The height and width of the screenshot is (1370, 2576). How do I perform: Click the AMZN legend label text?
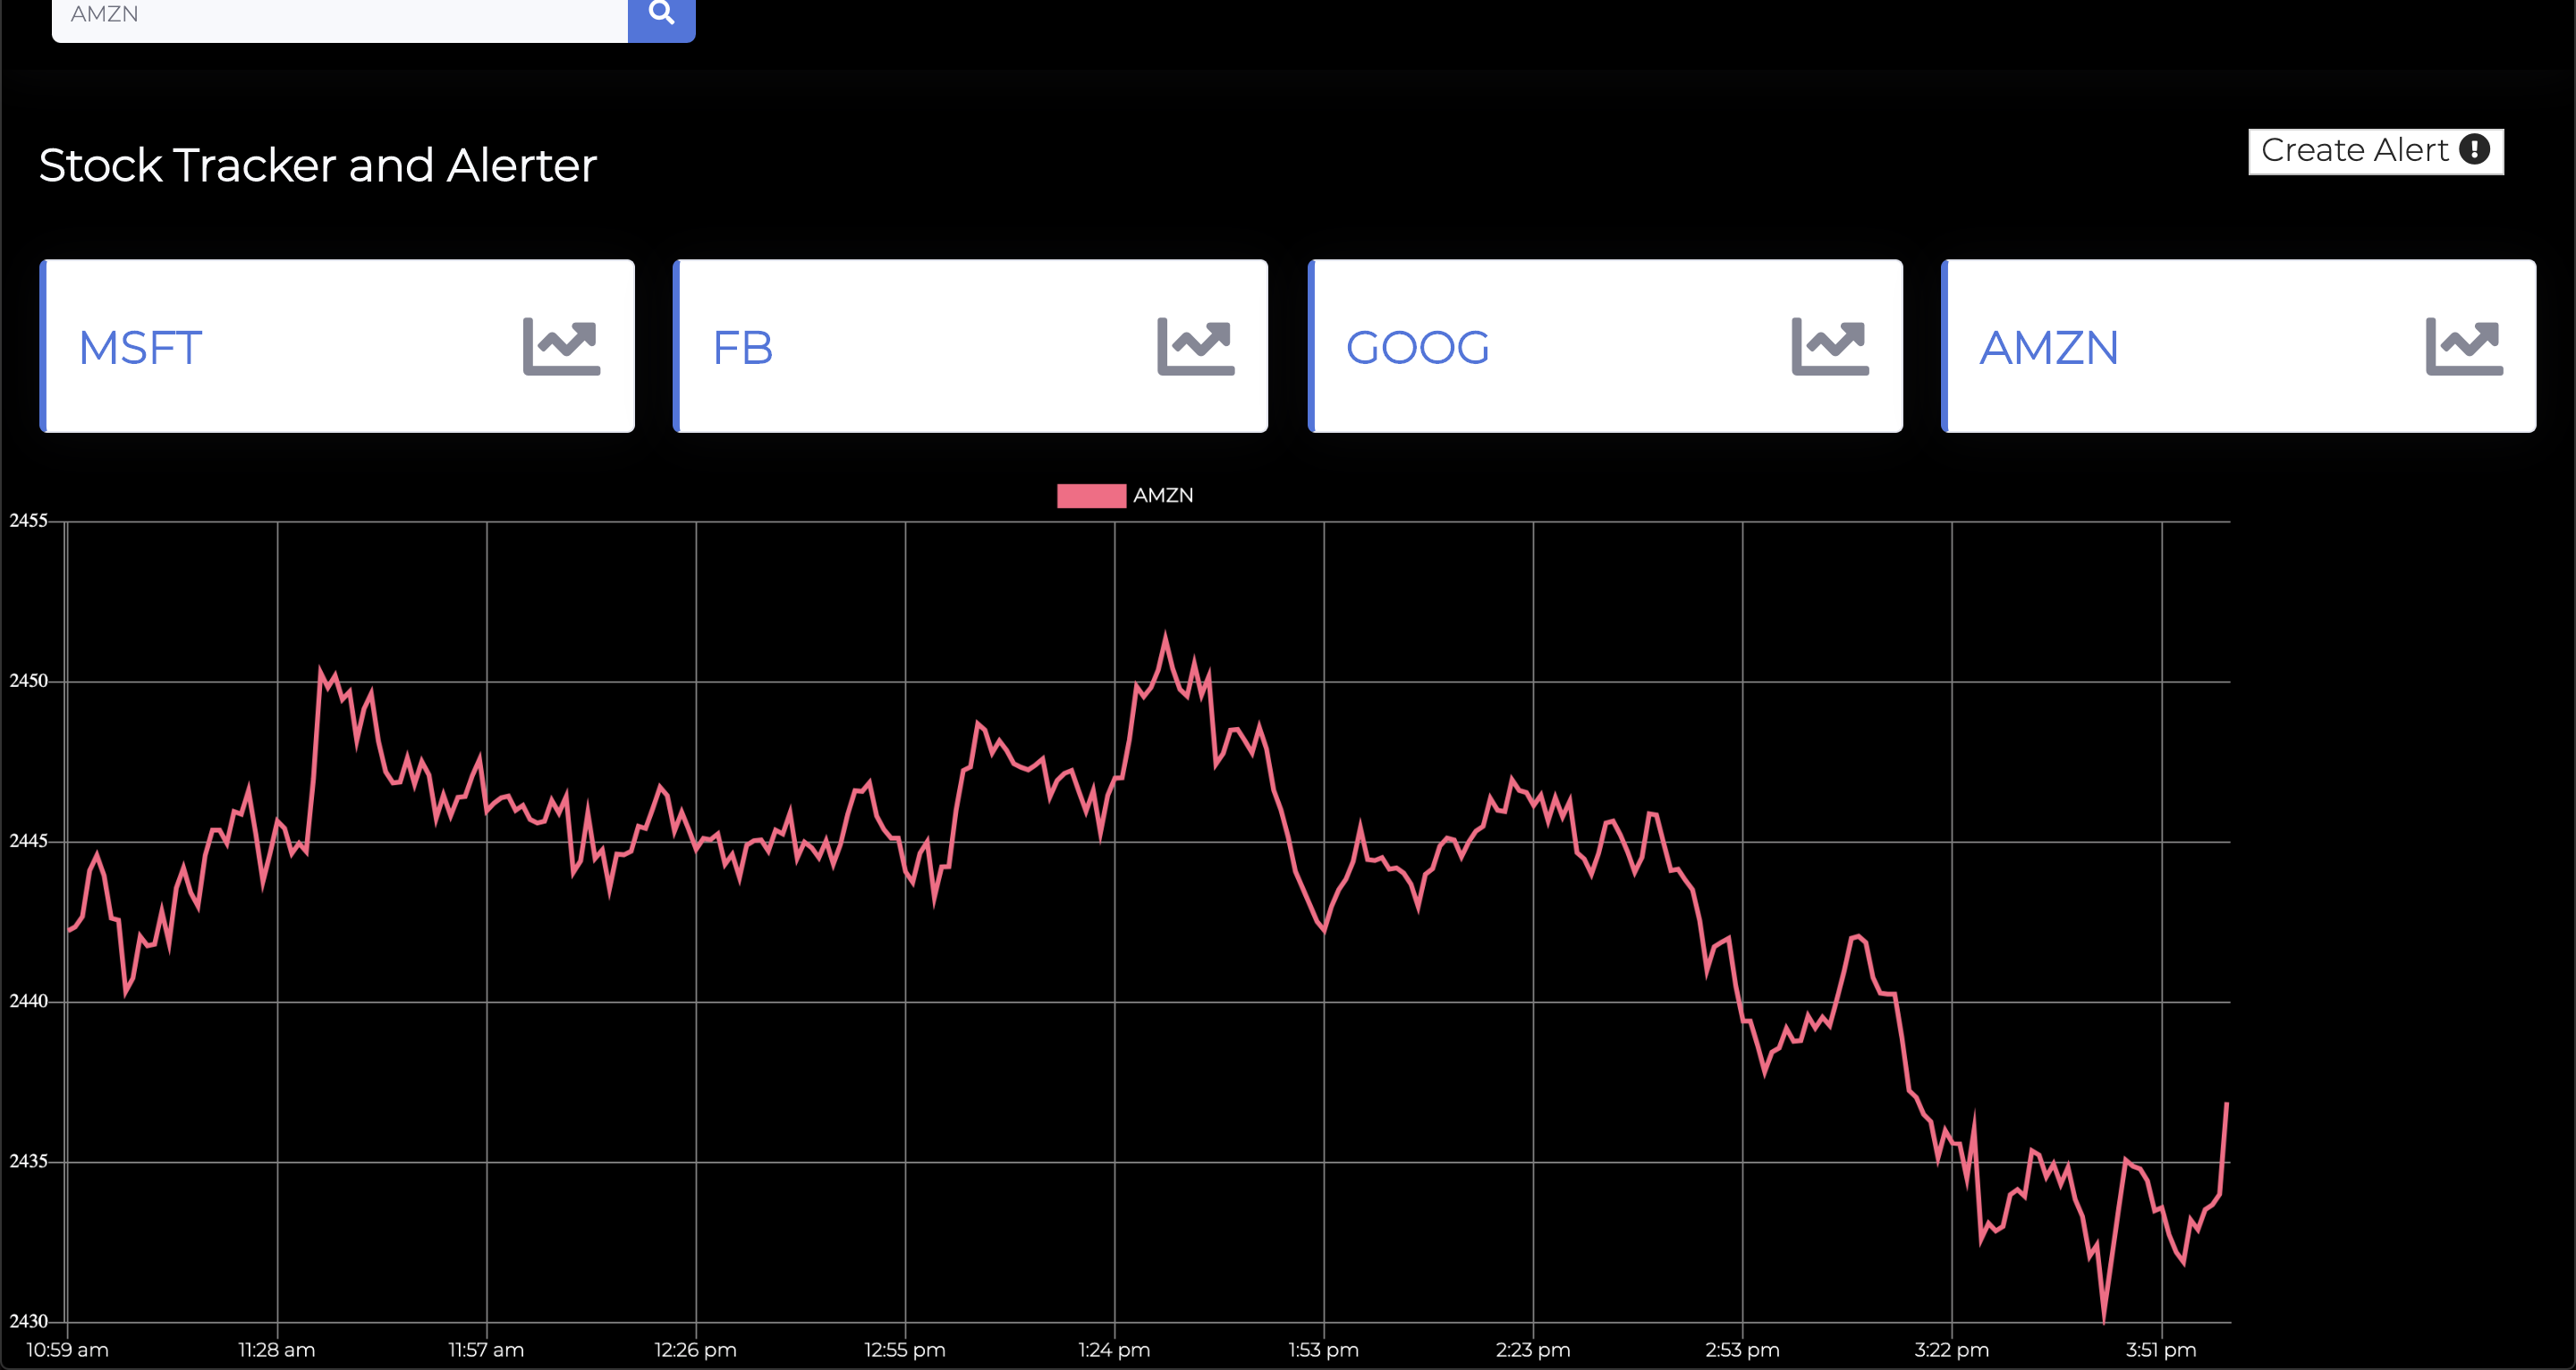coord(1162,496)
